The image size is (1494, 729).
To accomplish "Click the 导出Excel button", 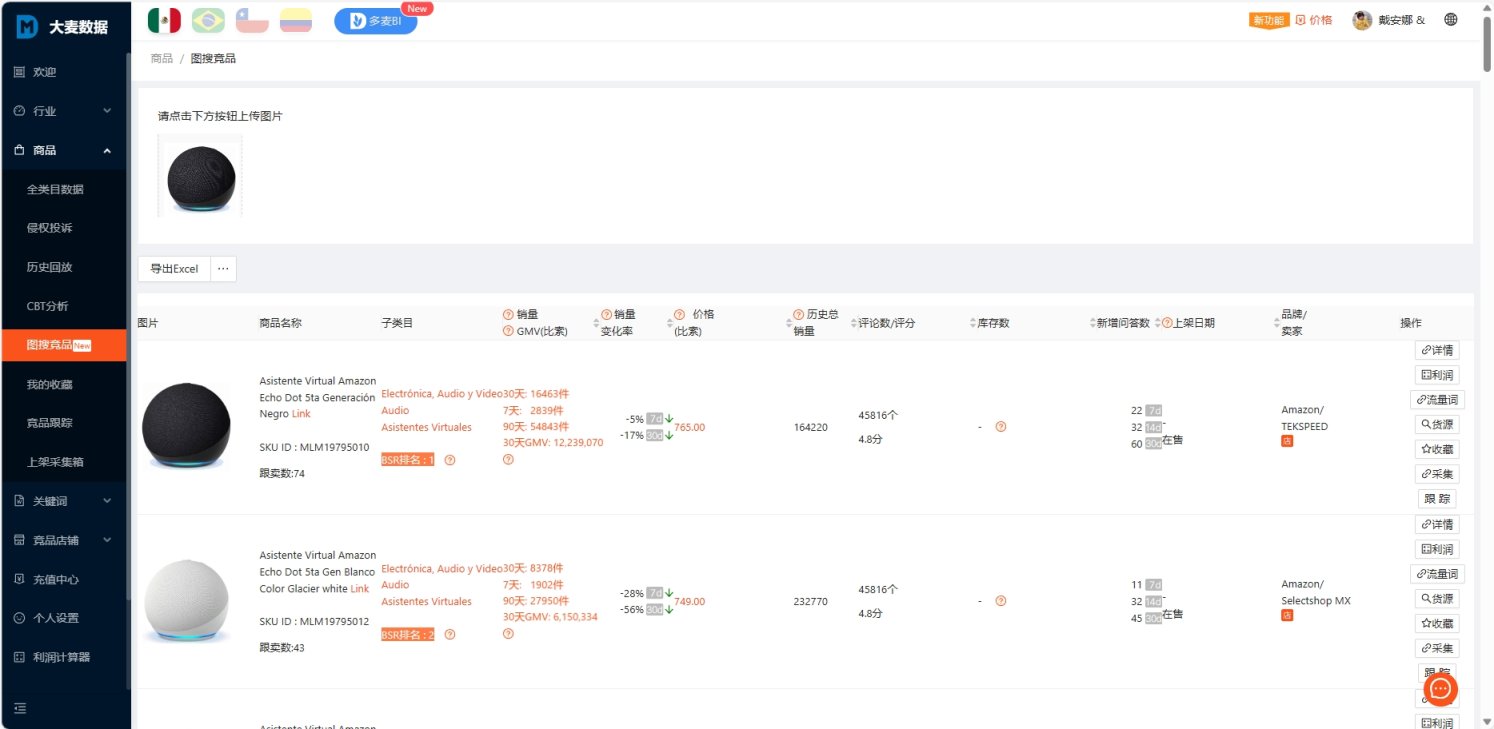I will coord(174,269).
